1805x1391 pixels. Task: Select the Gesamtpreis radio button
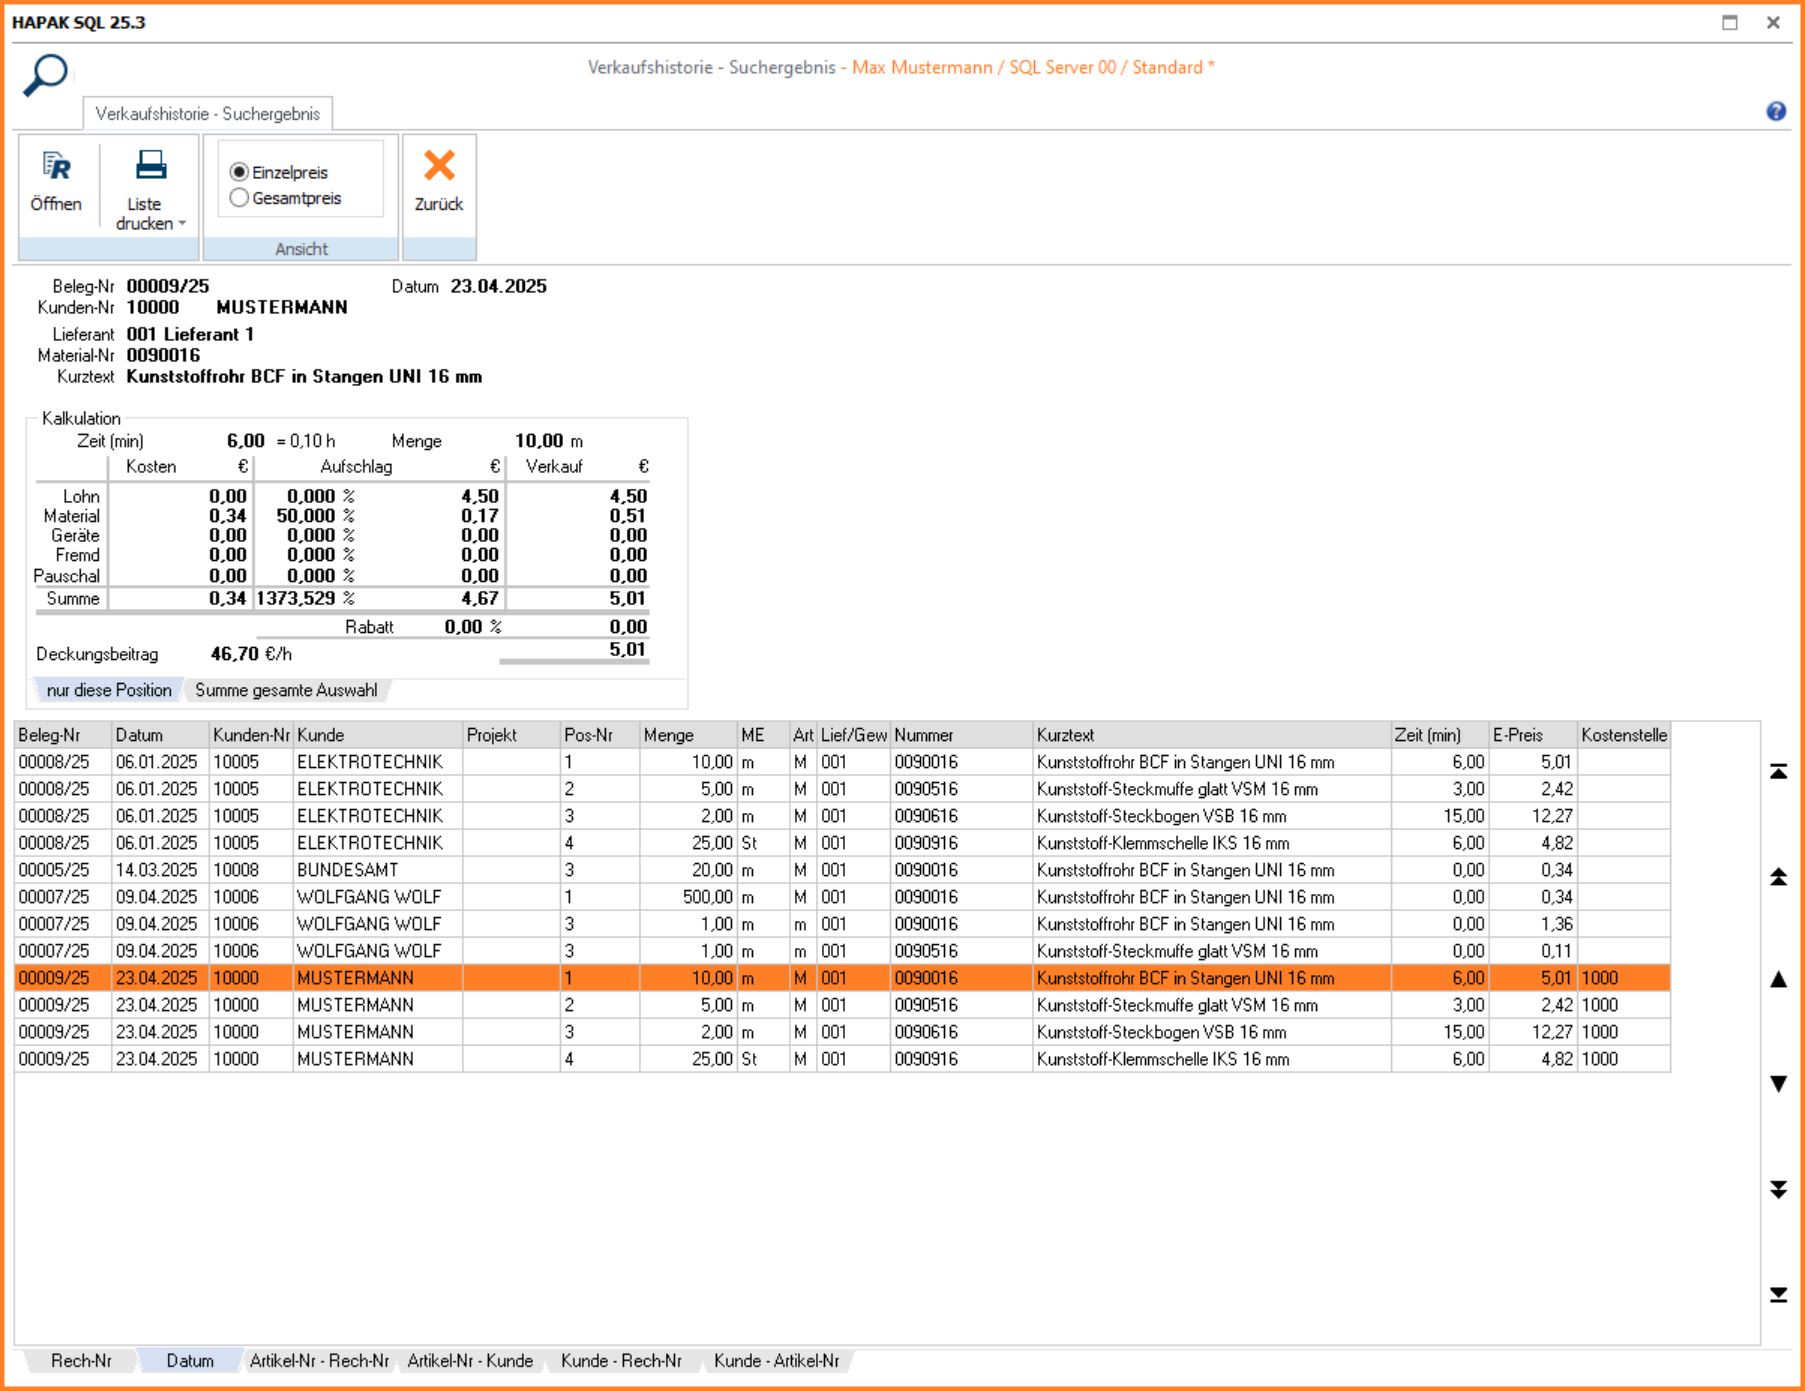(x=239, y=198)
